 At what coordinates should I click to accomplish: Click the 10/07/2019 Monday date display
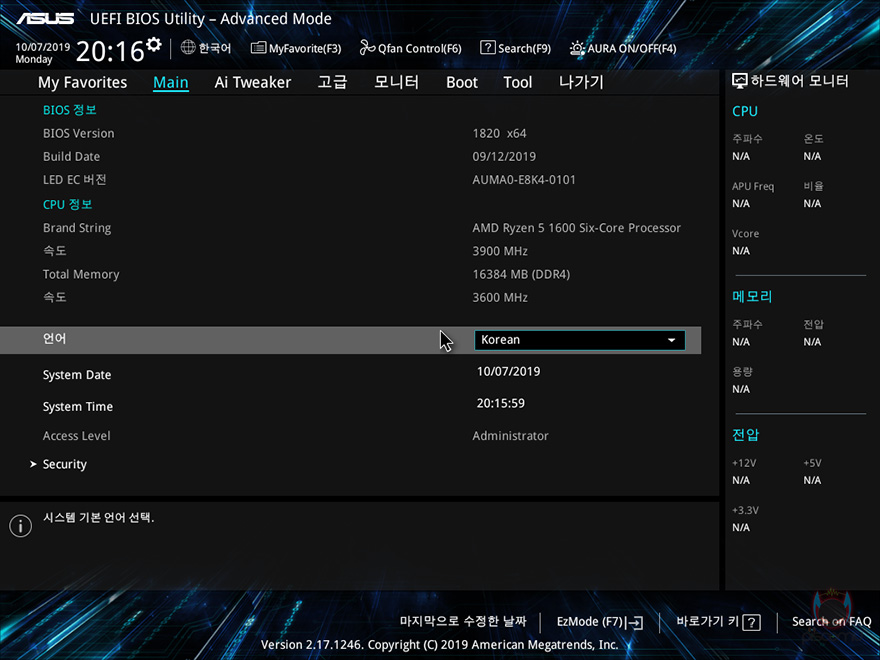tap(43, 53)
